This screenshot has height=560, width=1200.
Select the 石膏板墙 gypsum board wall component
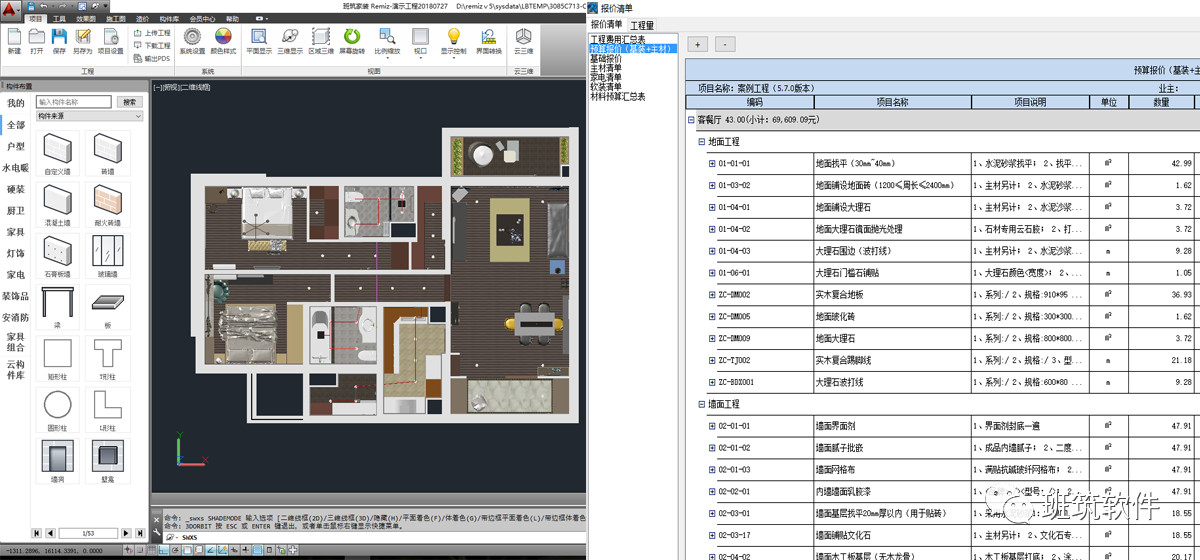click(x=58, y=257)
